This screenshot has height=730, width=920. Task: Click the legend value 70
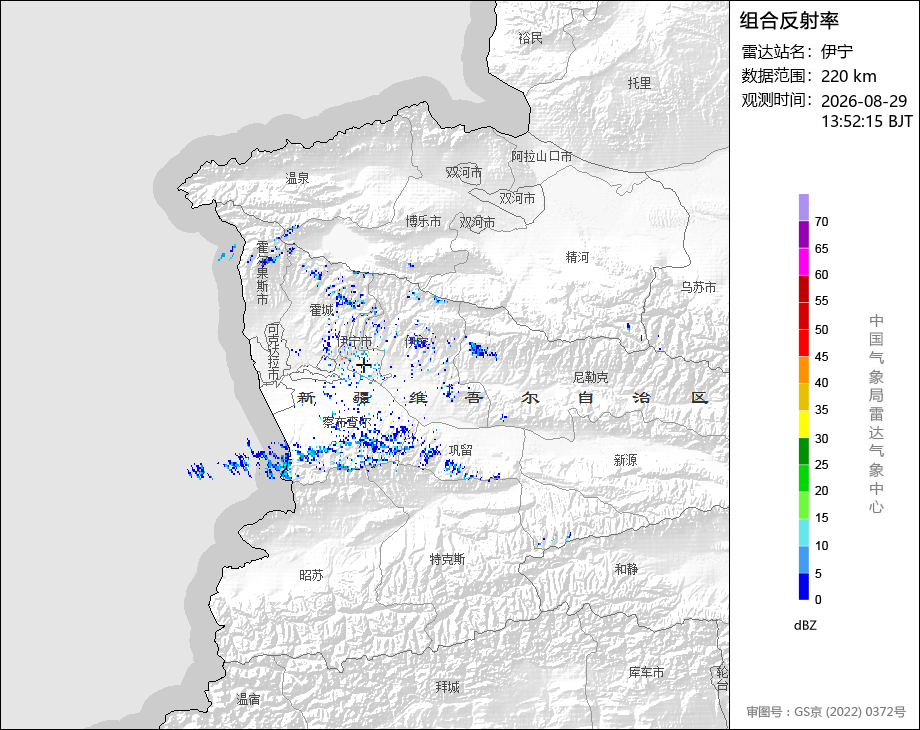click(821, 222)
